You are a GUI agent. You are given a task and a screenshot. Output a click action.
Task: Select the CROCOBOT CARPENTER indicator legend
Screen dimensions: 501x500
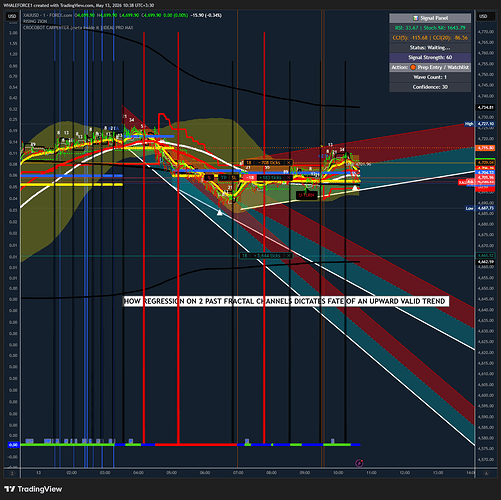78,28
